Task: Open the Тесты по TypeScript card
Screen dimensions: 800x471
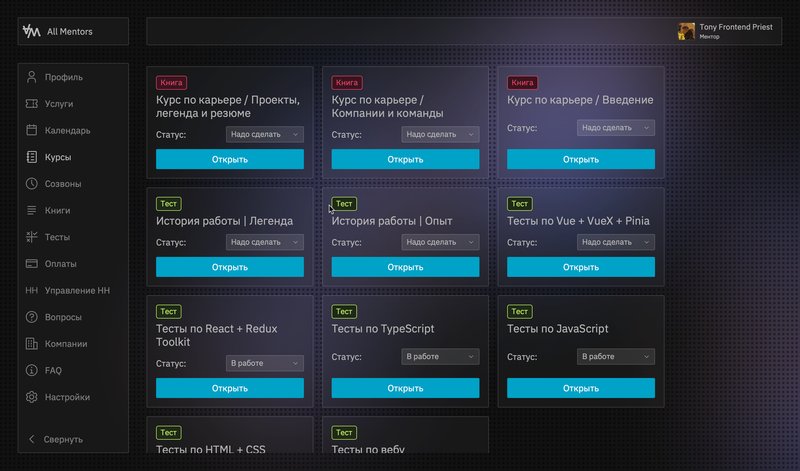Action: (405, 388)
